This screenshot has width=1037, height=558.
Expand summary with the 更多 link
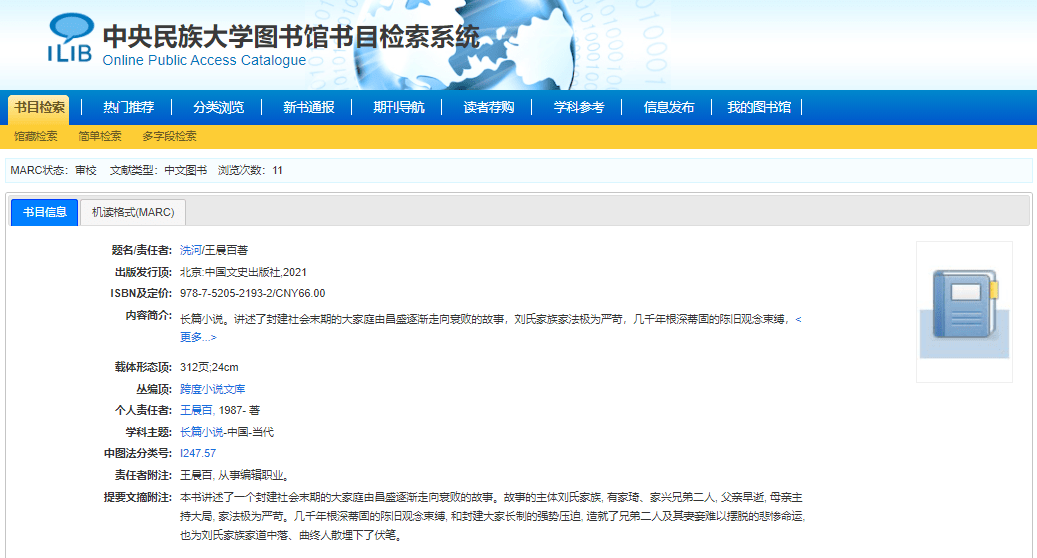(198, 337)
